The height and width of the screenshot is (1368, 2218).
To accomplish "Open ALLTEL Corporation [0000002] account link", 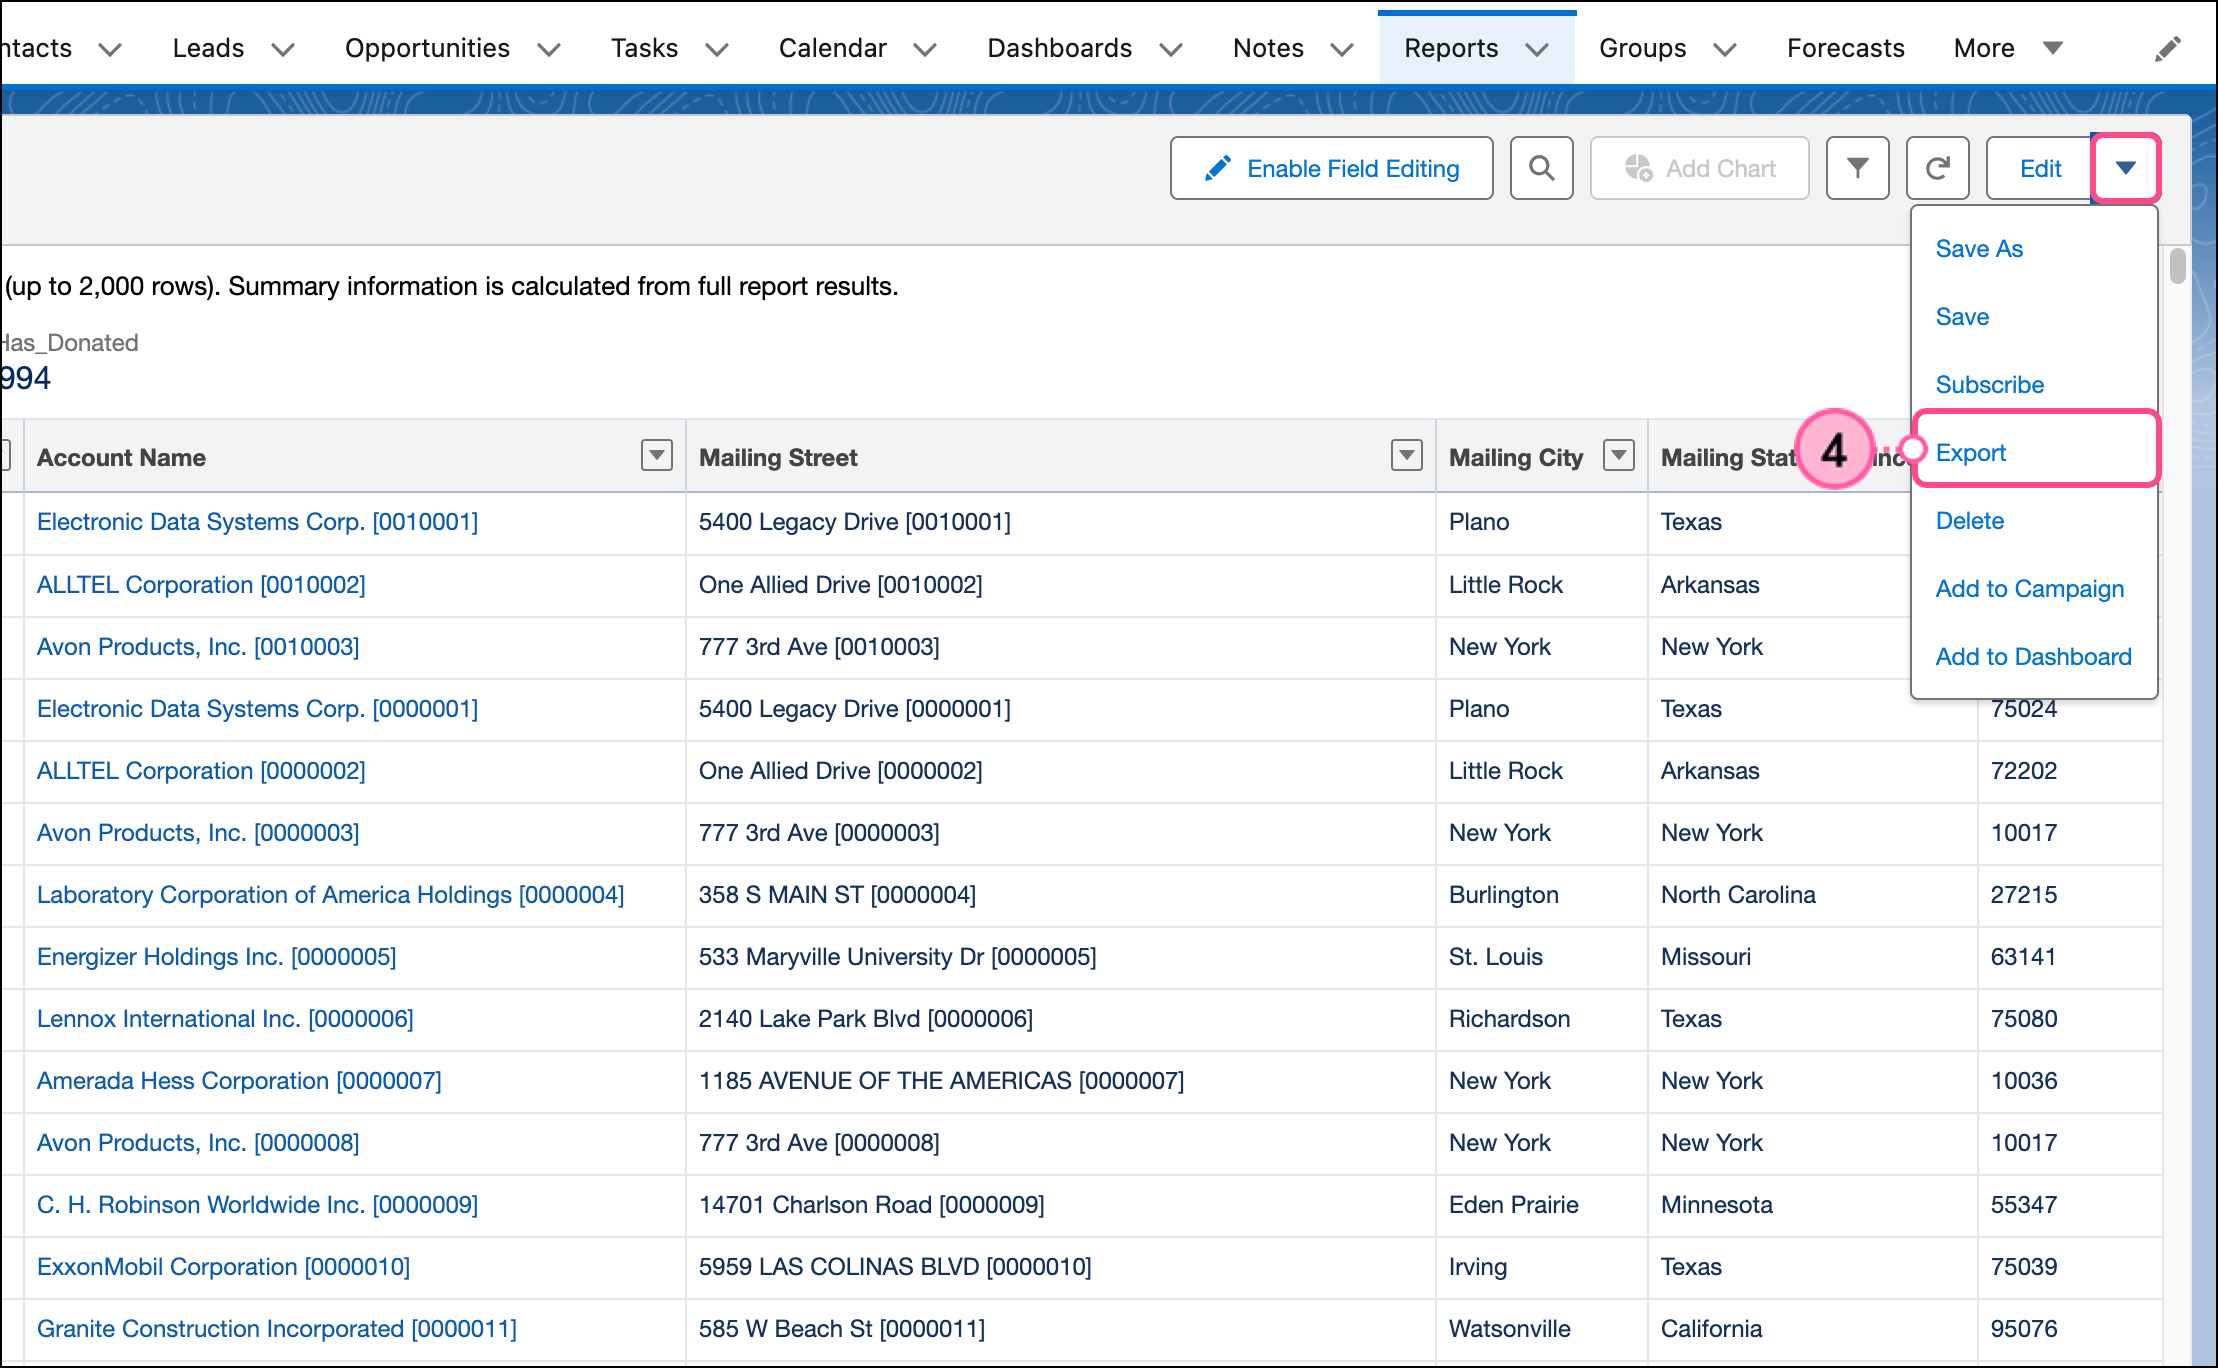I will [201, 770].
